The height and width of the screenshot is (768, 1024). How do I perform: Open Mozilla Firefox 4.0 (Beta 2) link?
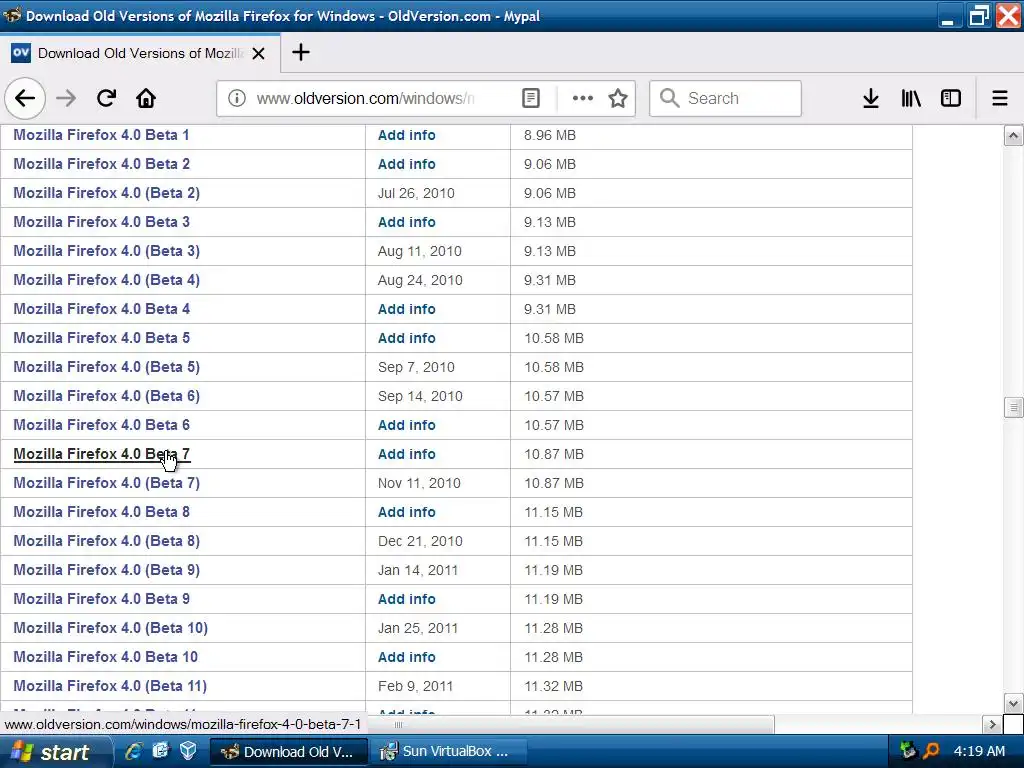tap(106, 193)
